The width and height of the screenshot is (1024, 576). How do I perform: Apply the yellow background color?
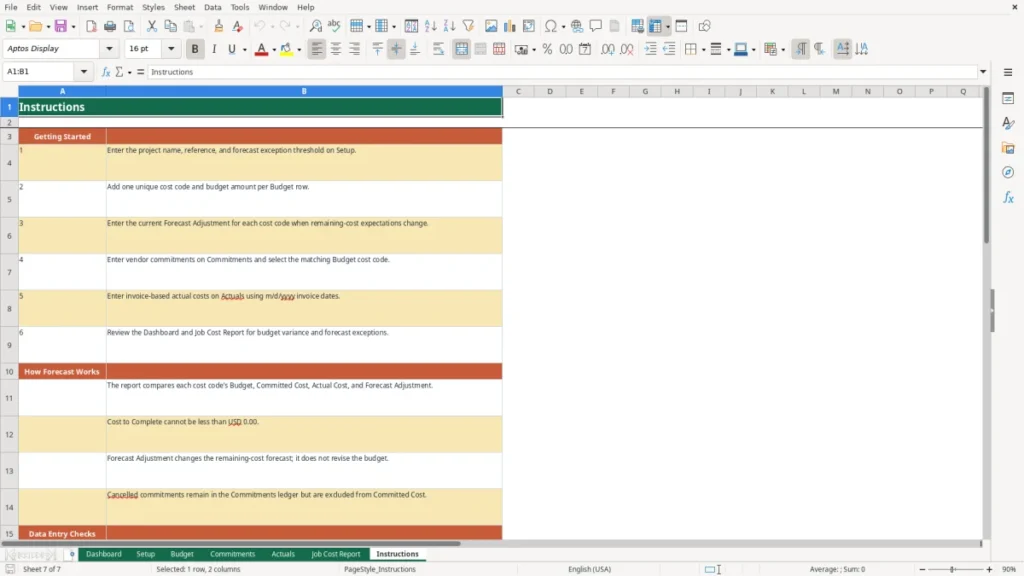286,49
